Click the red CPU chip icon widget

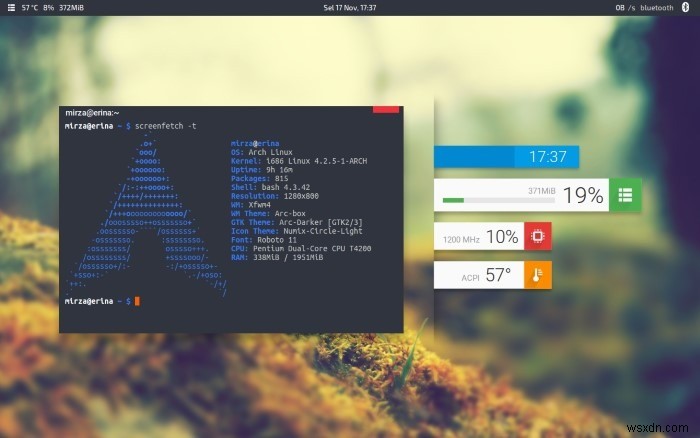538,236
